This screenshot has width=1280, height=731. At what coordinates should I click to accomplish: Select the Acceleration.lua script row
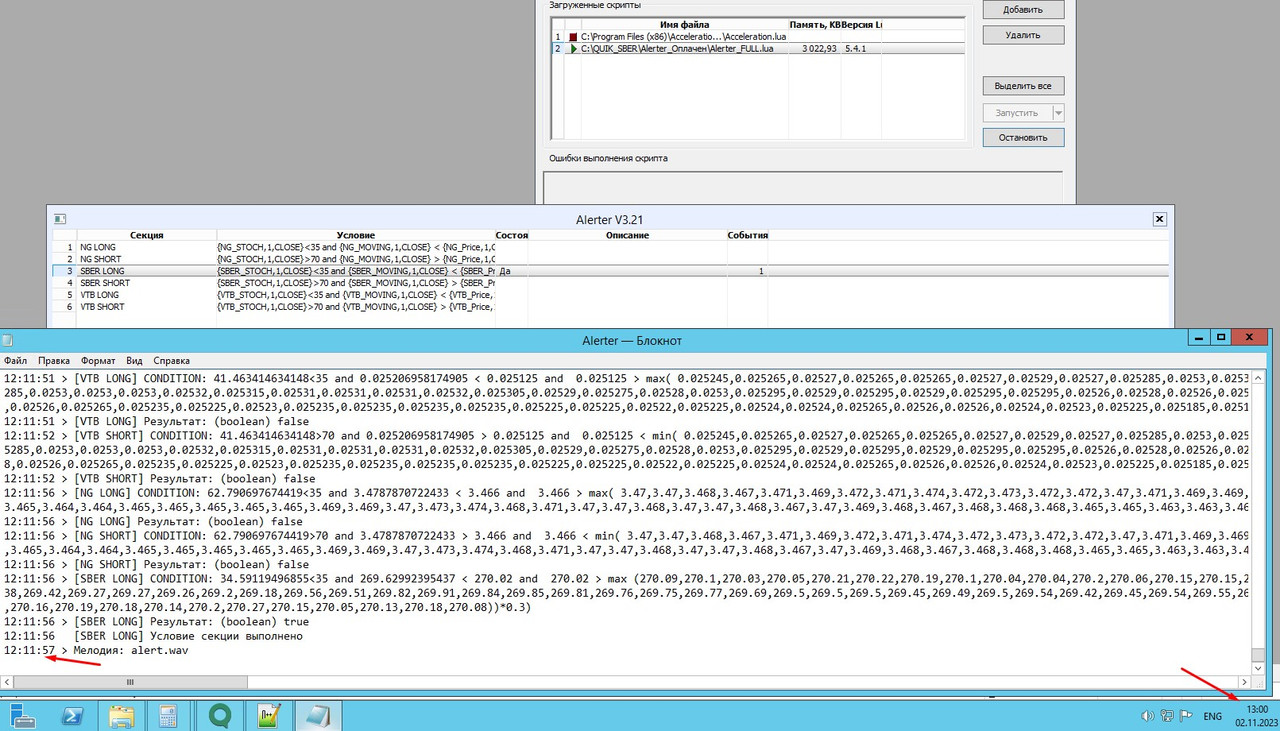pyautogui.click(x=758, y=36)
